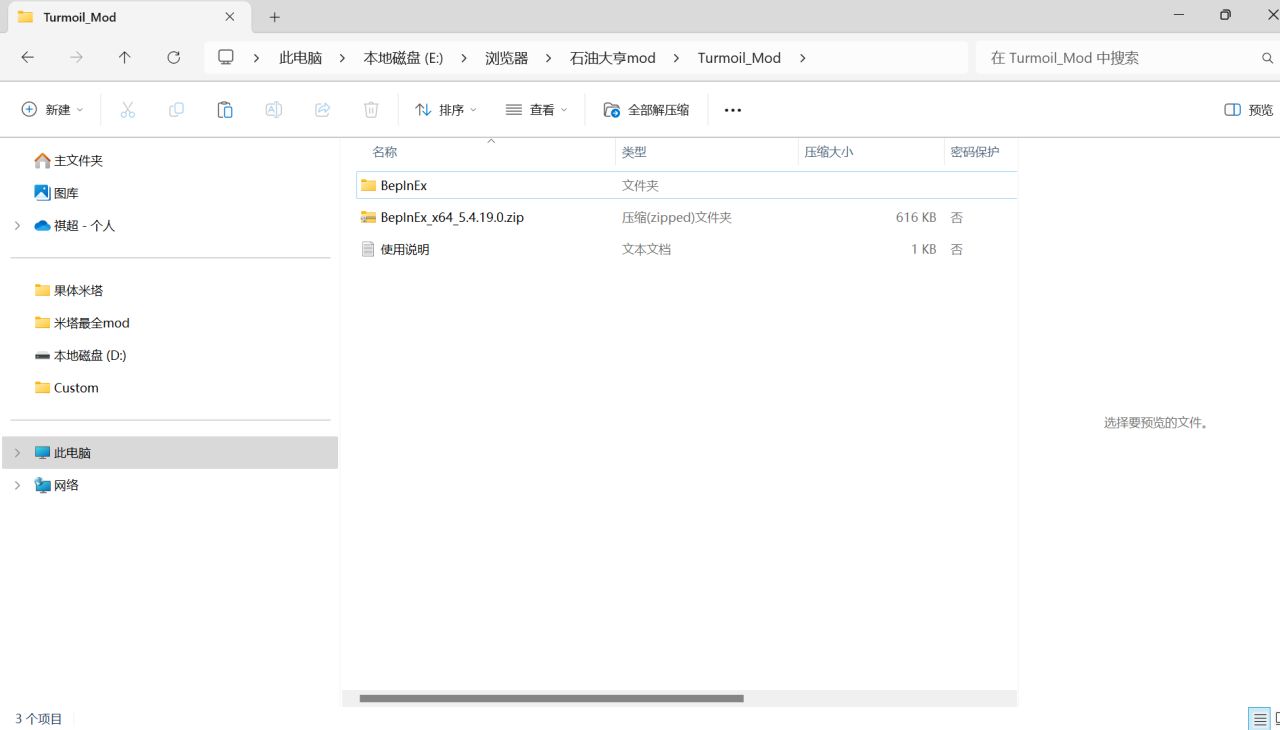Select the BepInEx folder row
The height and width of the screenshot is (730, 1280).
point(686,185)
